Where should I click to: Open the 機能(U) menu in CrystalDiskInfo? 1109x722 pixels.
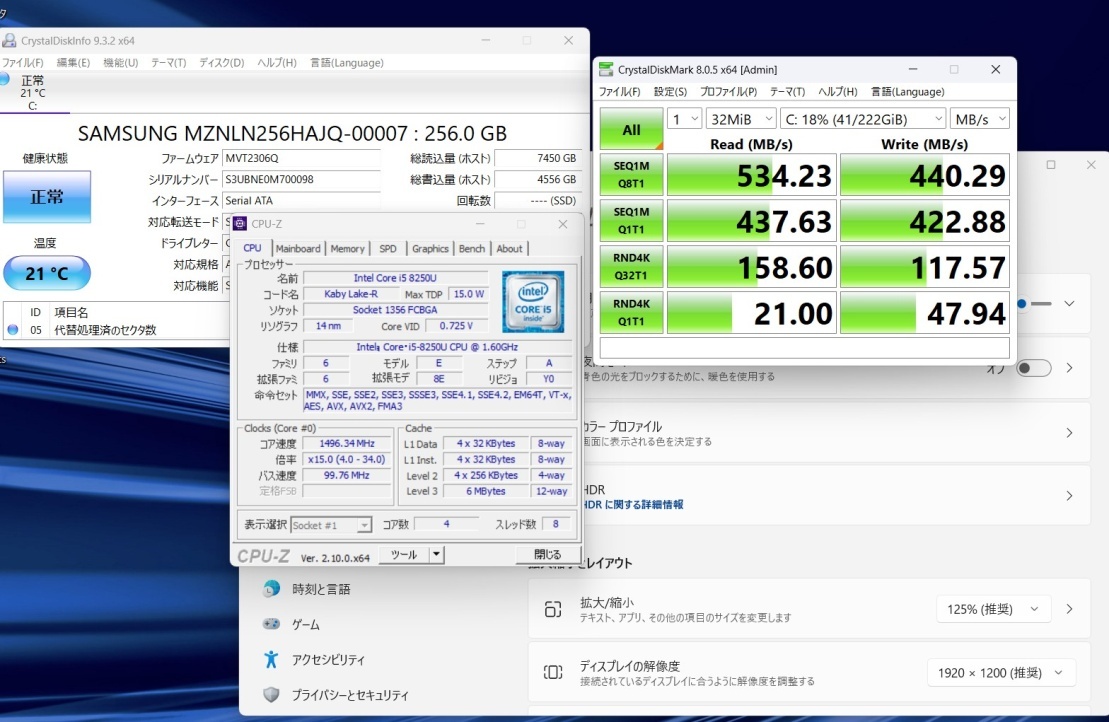click(120, 63)
